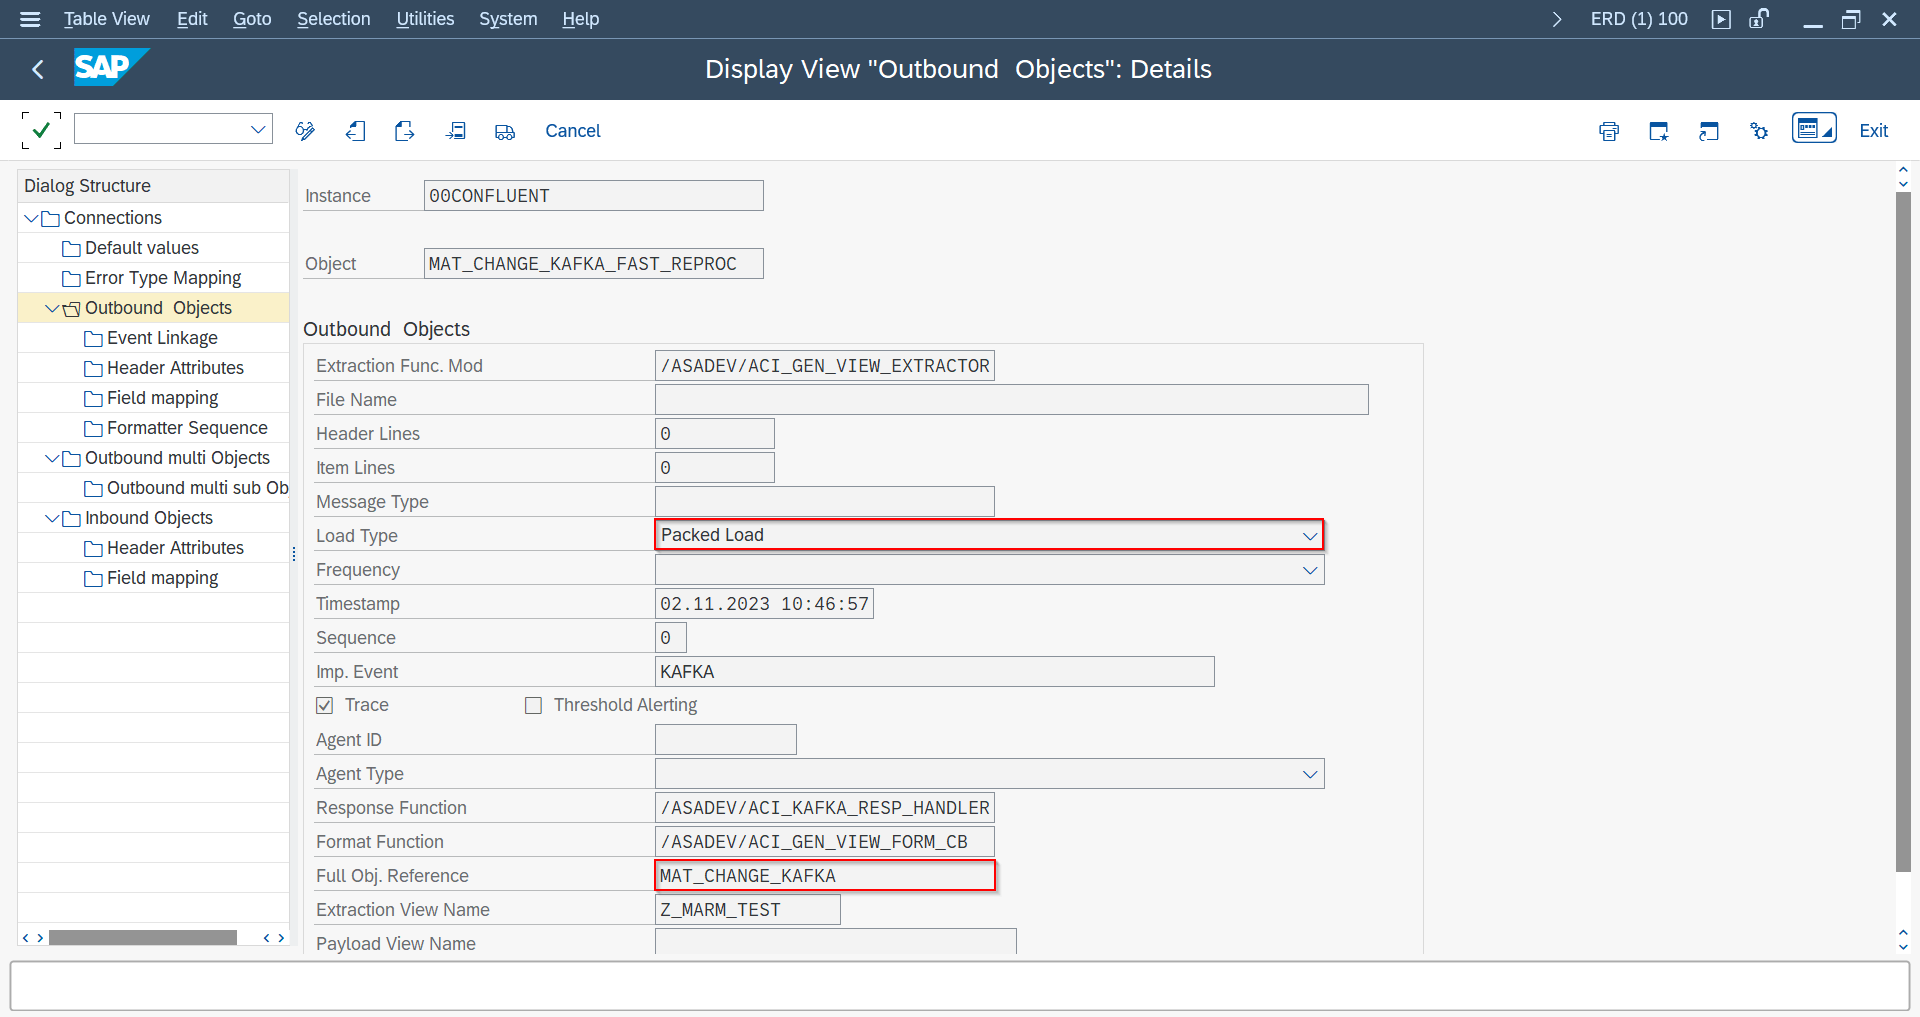Open the Selection menu
This screenshot has width=1920, height=1017.
(333, 19)
